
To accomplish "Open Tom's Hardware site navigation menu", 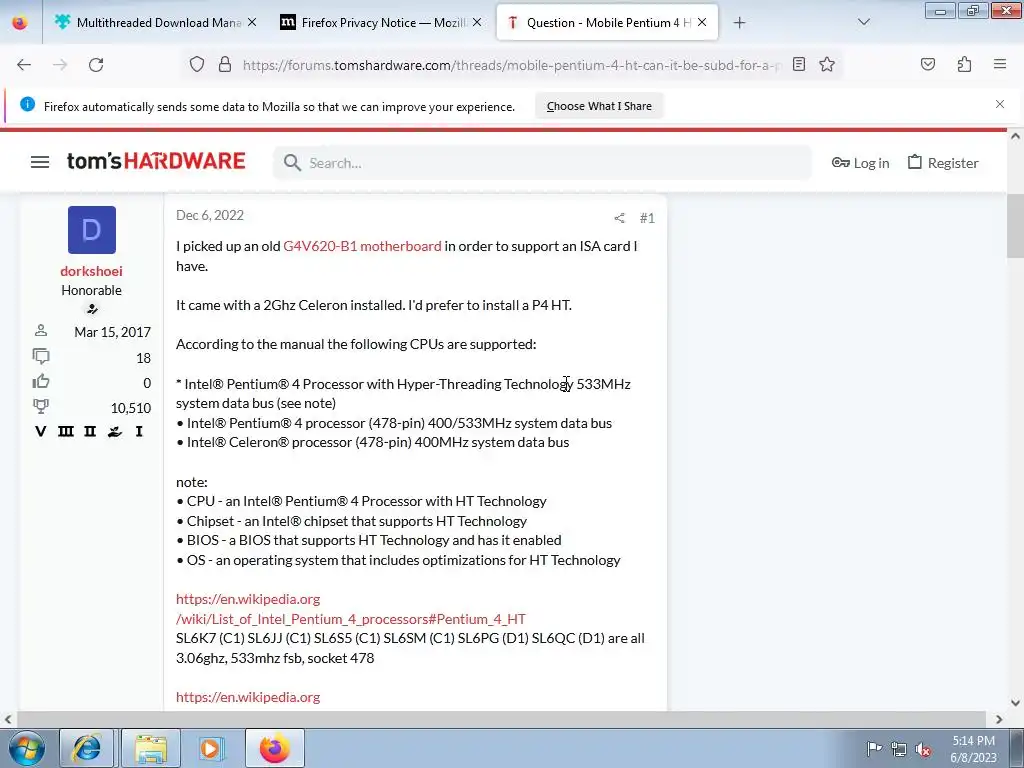I will [40, 162].
